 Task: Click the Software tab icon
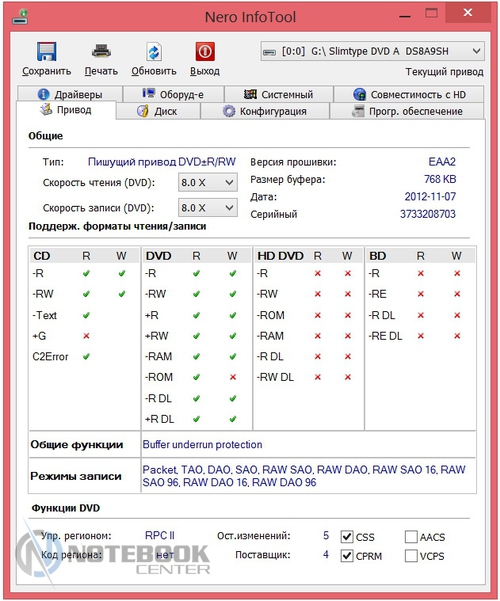click(358, 111)
